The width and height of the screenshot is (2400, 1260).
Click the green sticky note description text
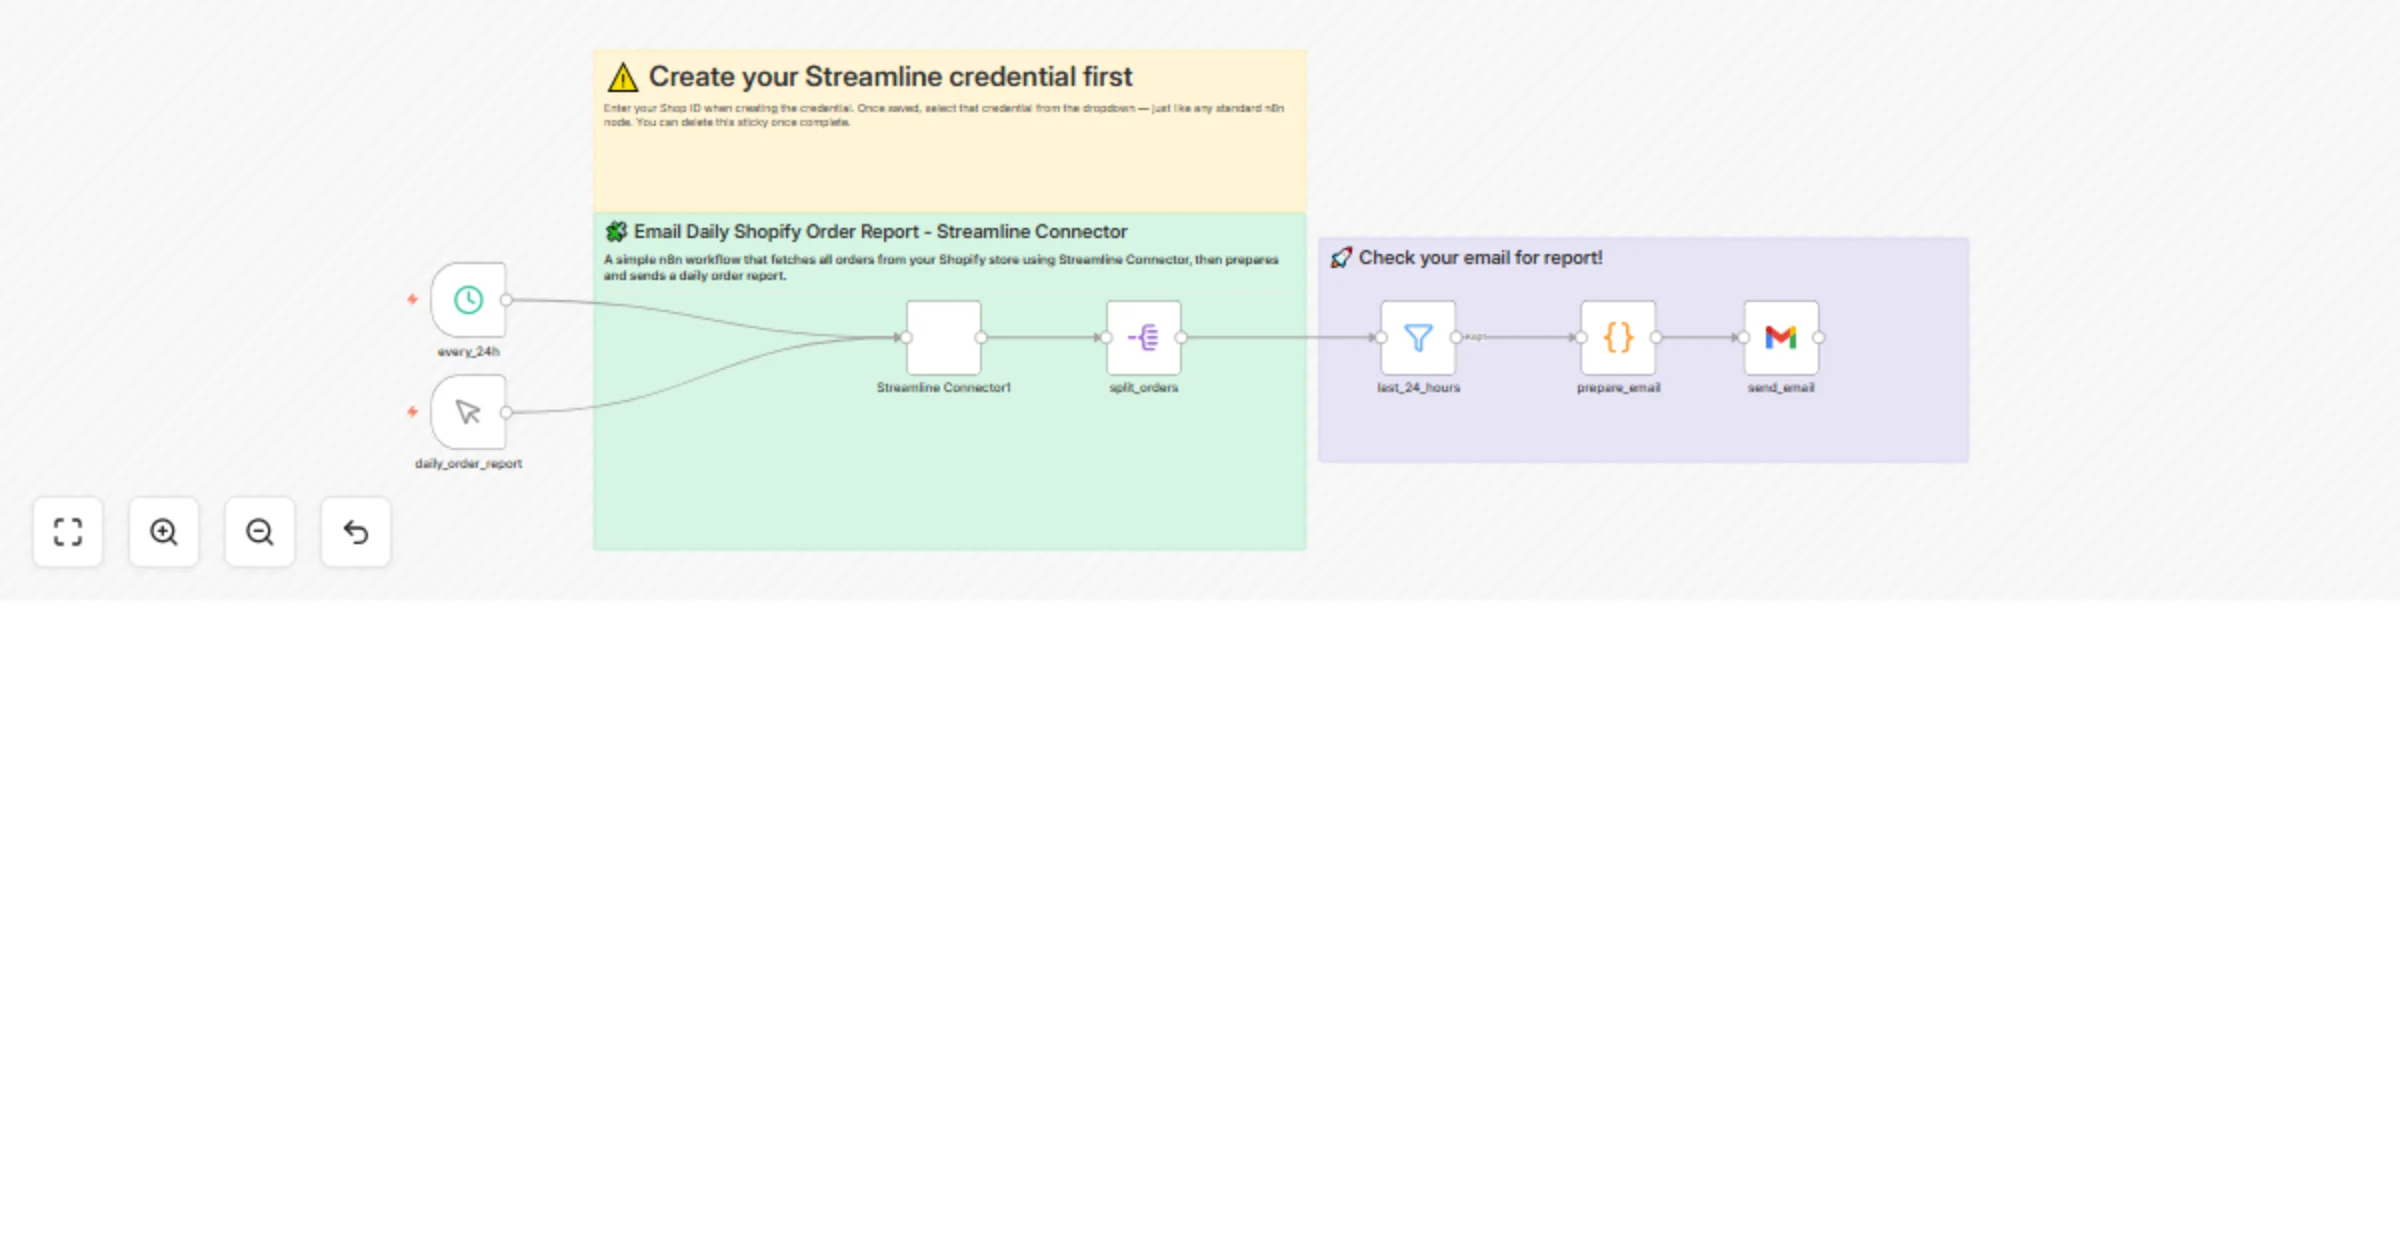(x=941, y=267)
